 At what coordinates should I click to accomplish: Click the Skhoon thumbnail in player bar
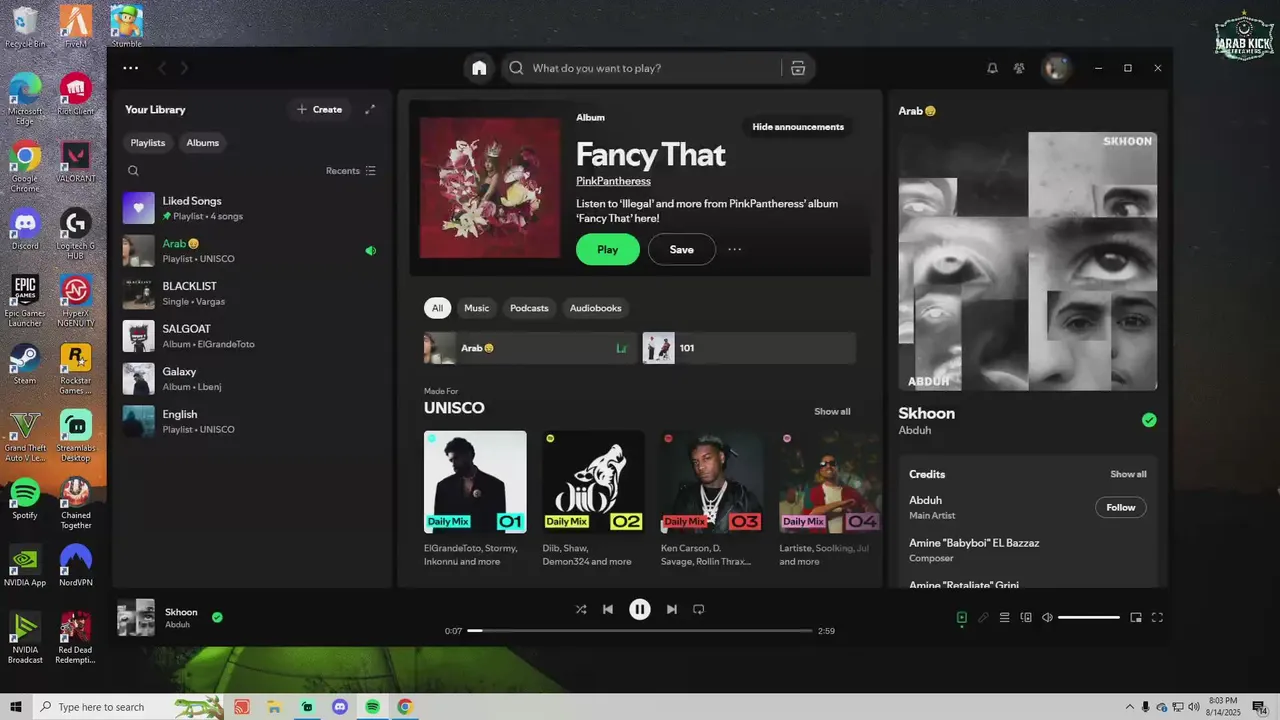coord(136,617)
